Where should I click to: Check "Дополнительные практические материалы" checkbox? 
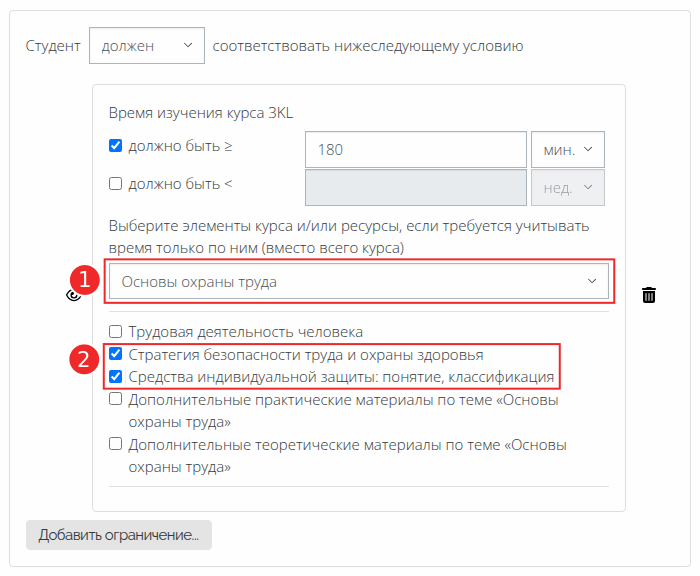(x=116, y=400)
